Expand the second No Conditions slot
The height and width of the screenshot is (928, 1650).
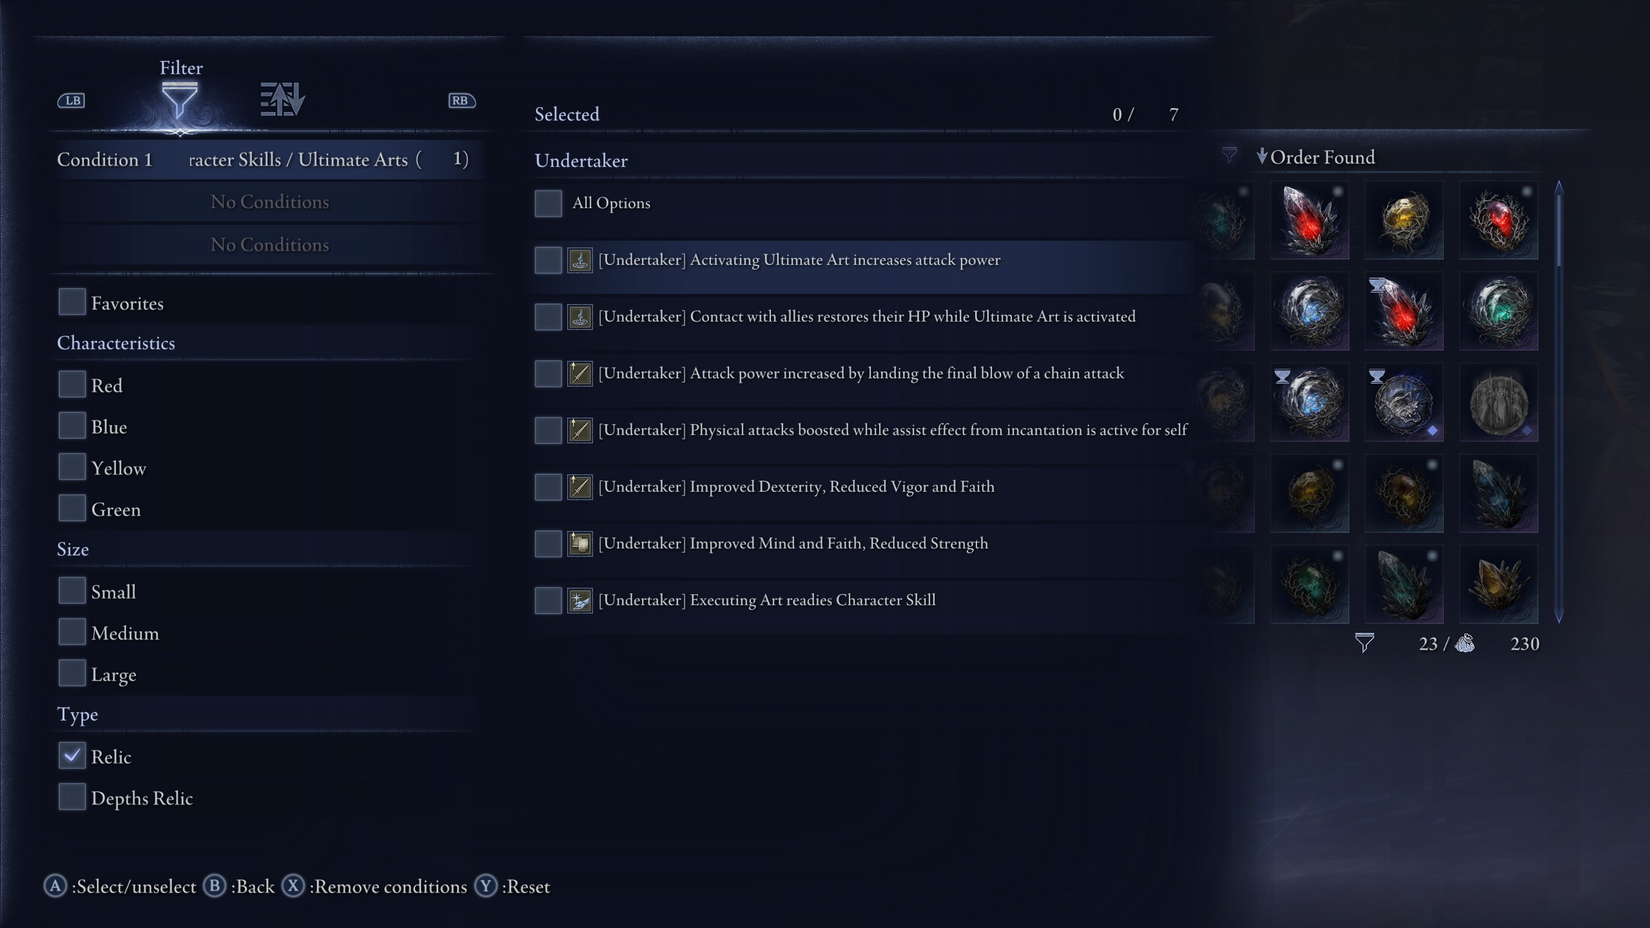click(x=270, y=245)
